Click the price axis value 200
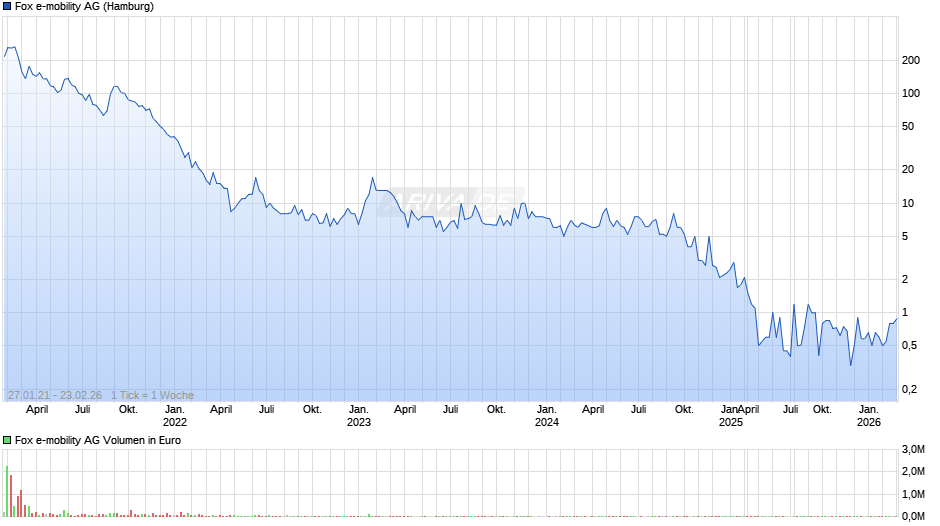Screen dimensions: 940x526 tap(911, 60)
